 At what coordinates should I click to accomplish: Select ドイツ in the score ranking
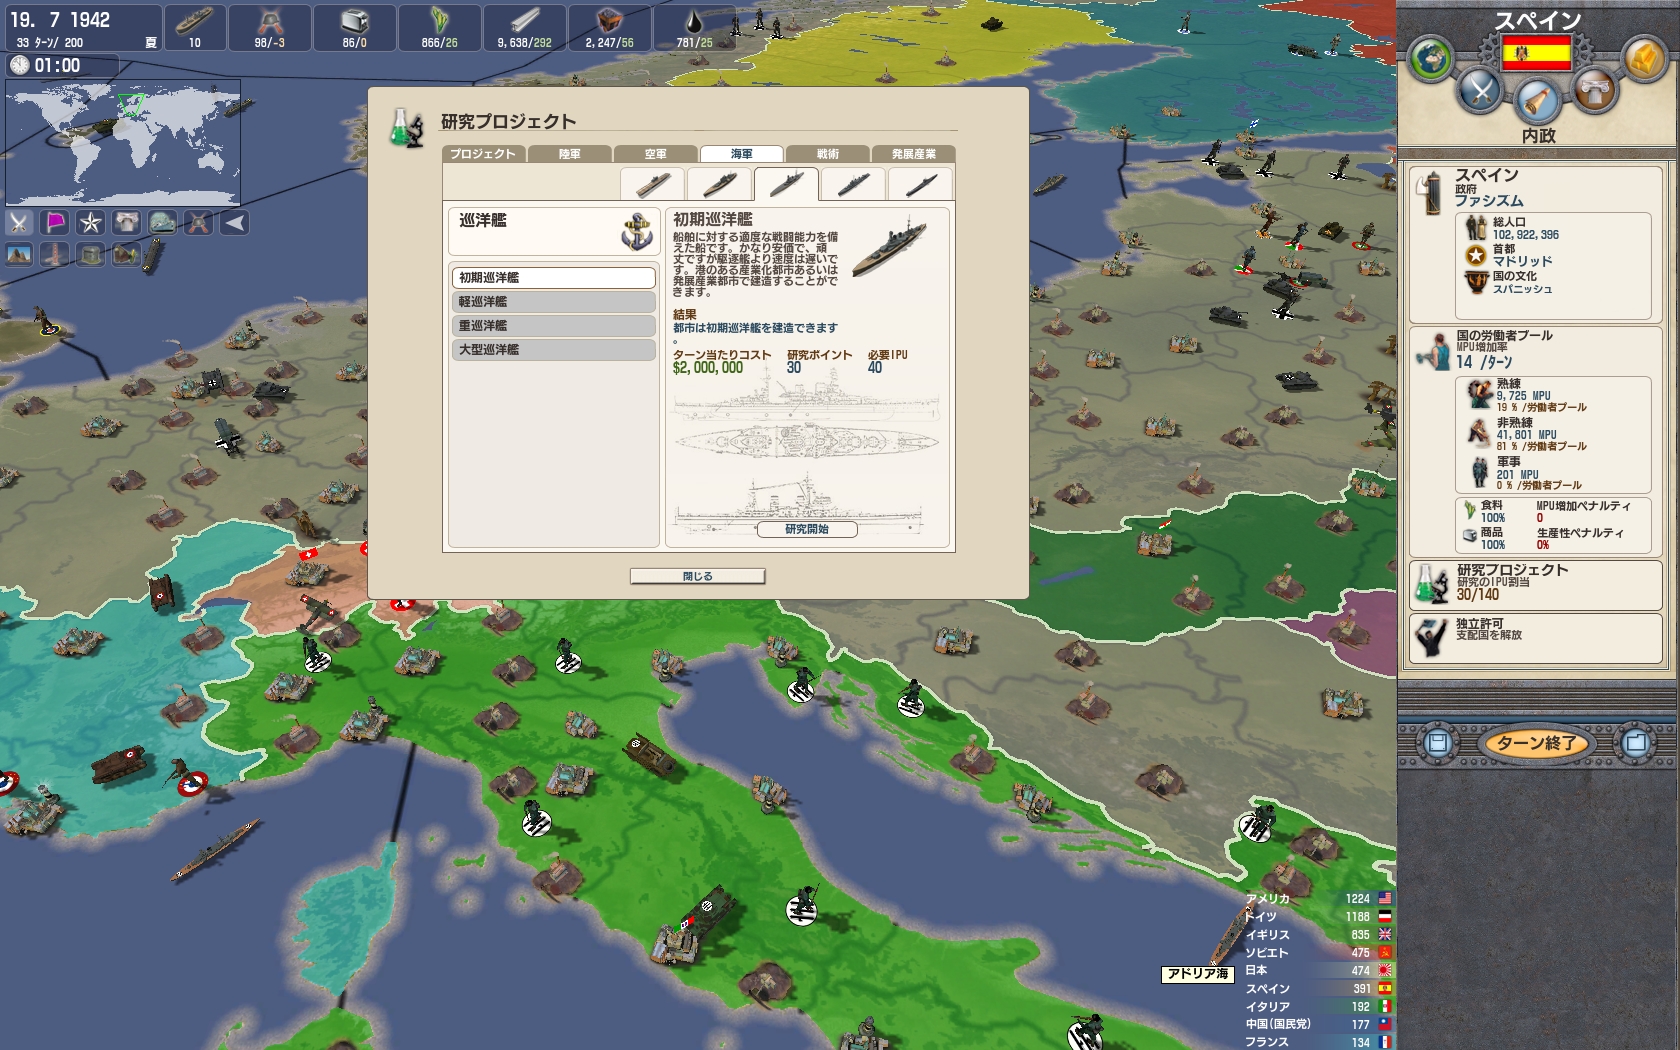(x=1318, y=917)
